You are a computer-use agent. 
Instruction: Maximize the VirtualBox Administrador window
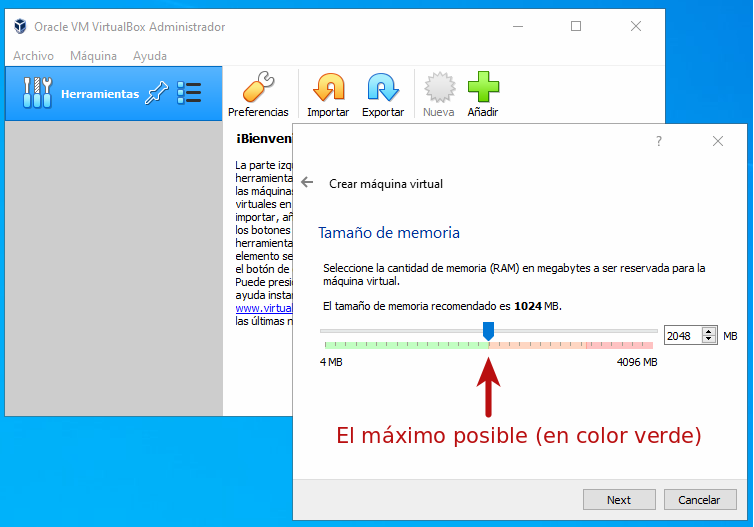(576, 26)
